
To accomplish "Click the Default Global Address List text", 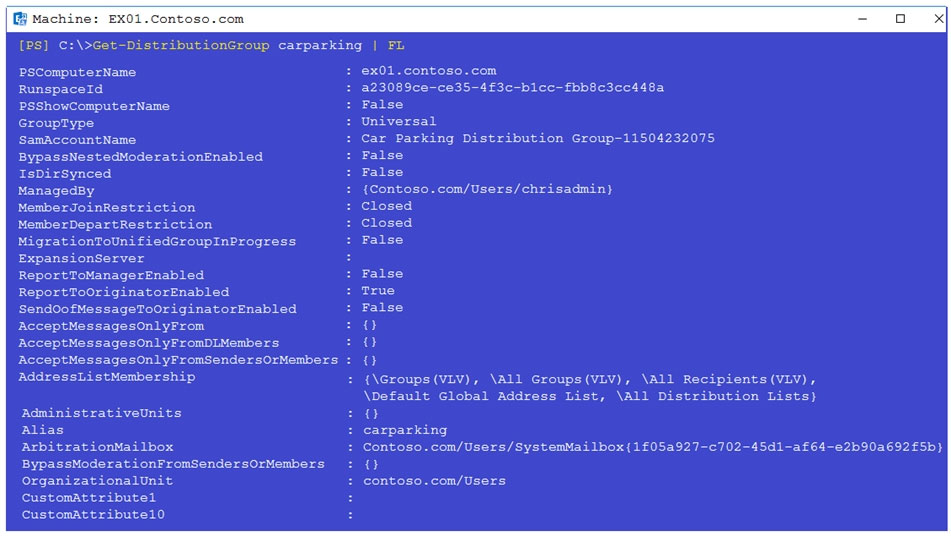I will tap(484, 396).
